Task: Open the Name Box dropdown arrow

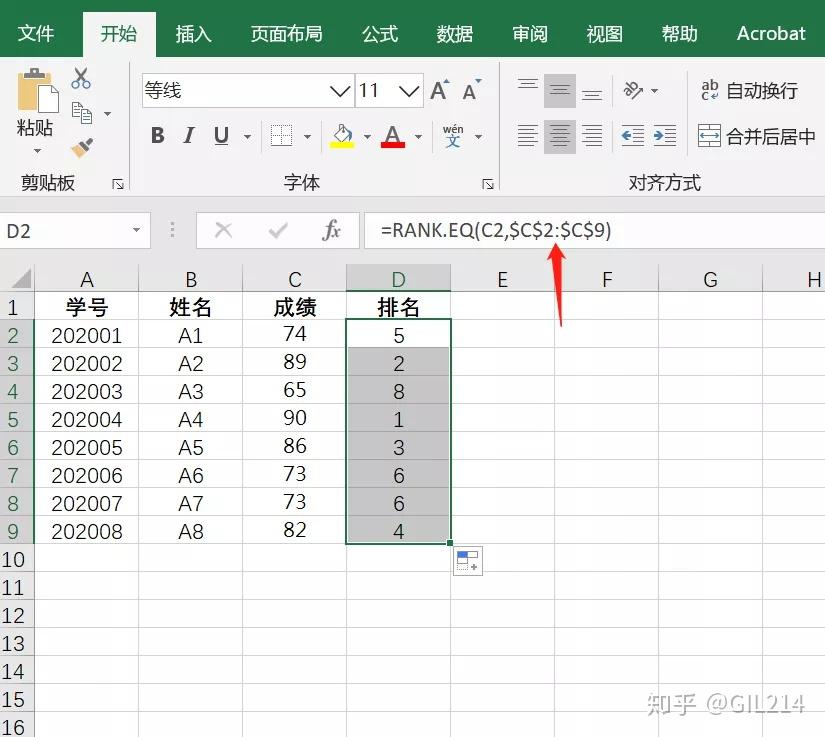Action: (x=135, y=230)
